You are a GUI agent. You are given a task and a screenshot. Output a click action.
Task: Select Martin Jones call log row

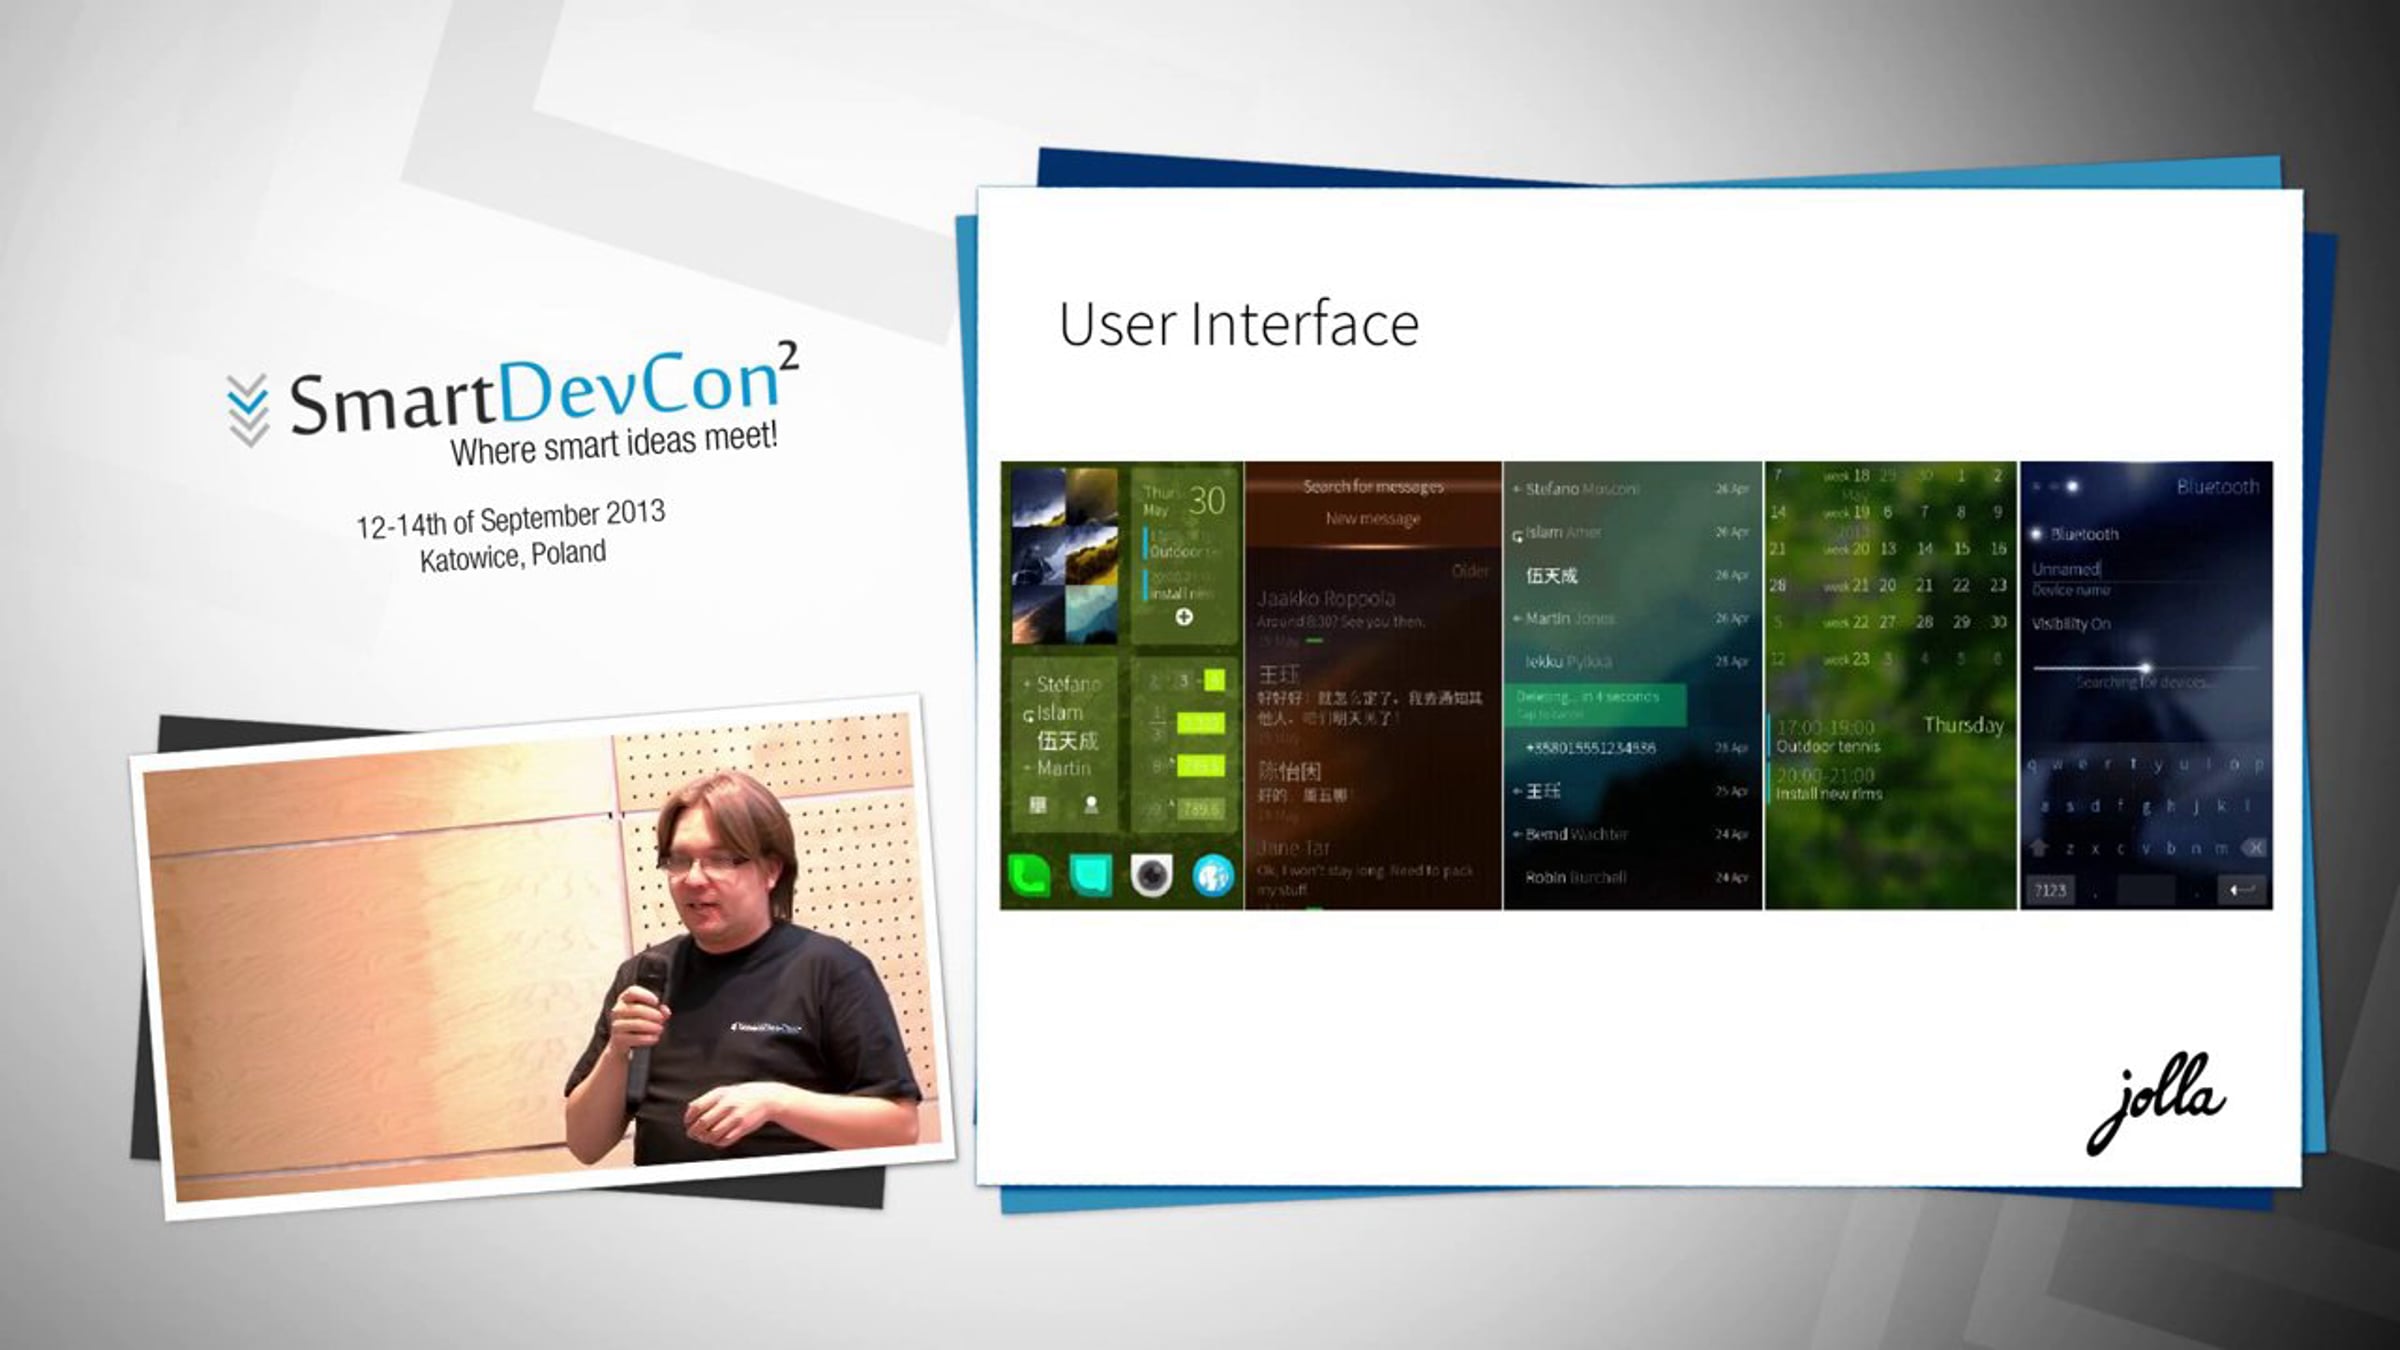point(1632,618)
